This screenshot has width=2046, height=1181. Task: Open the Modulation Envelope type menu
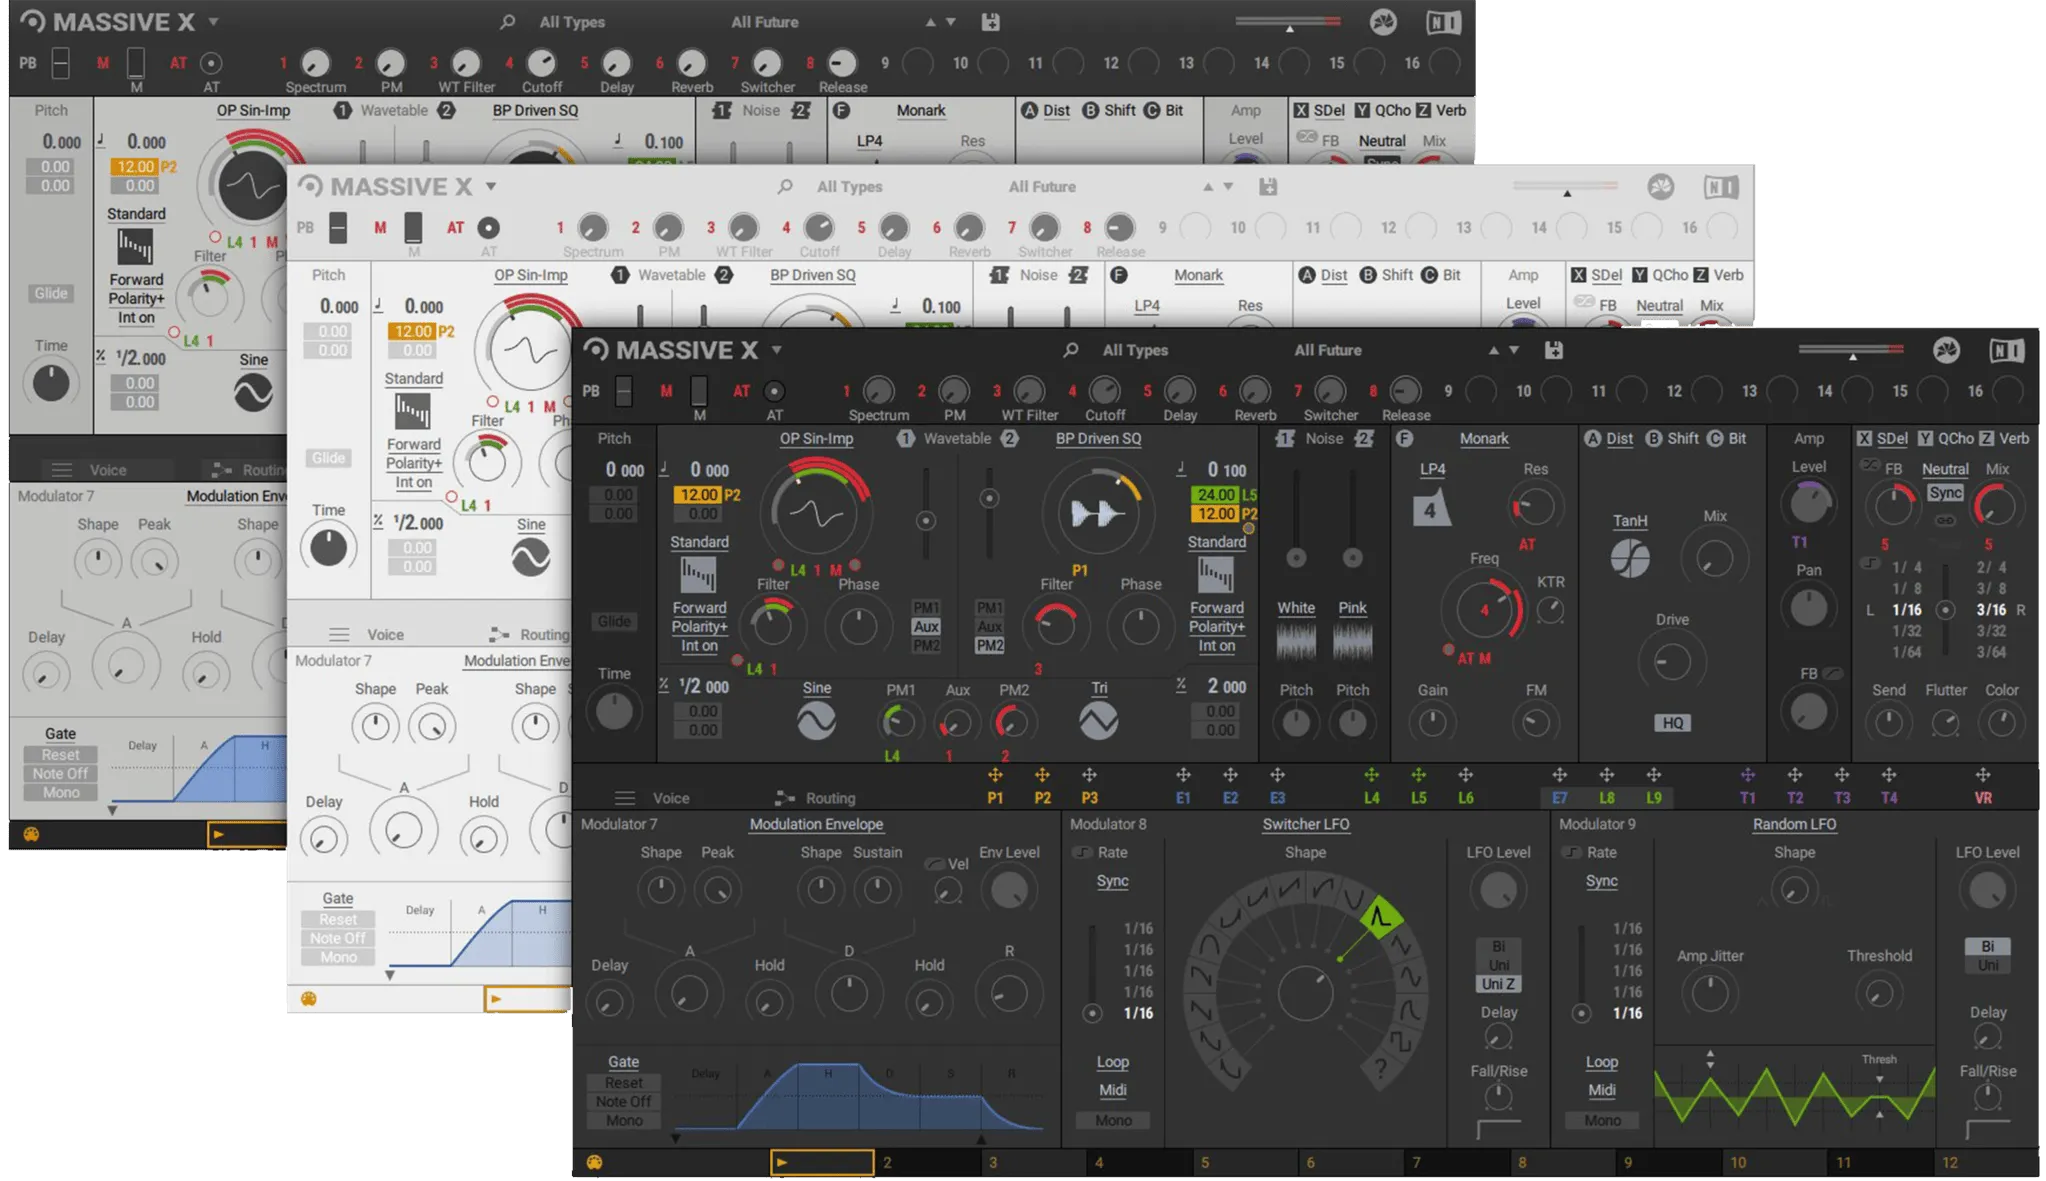coord(816,824)
